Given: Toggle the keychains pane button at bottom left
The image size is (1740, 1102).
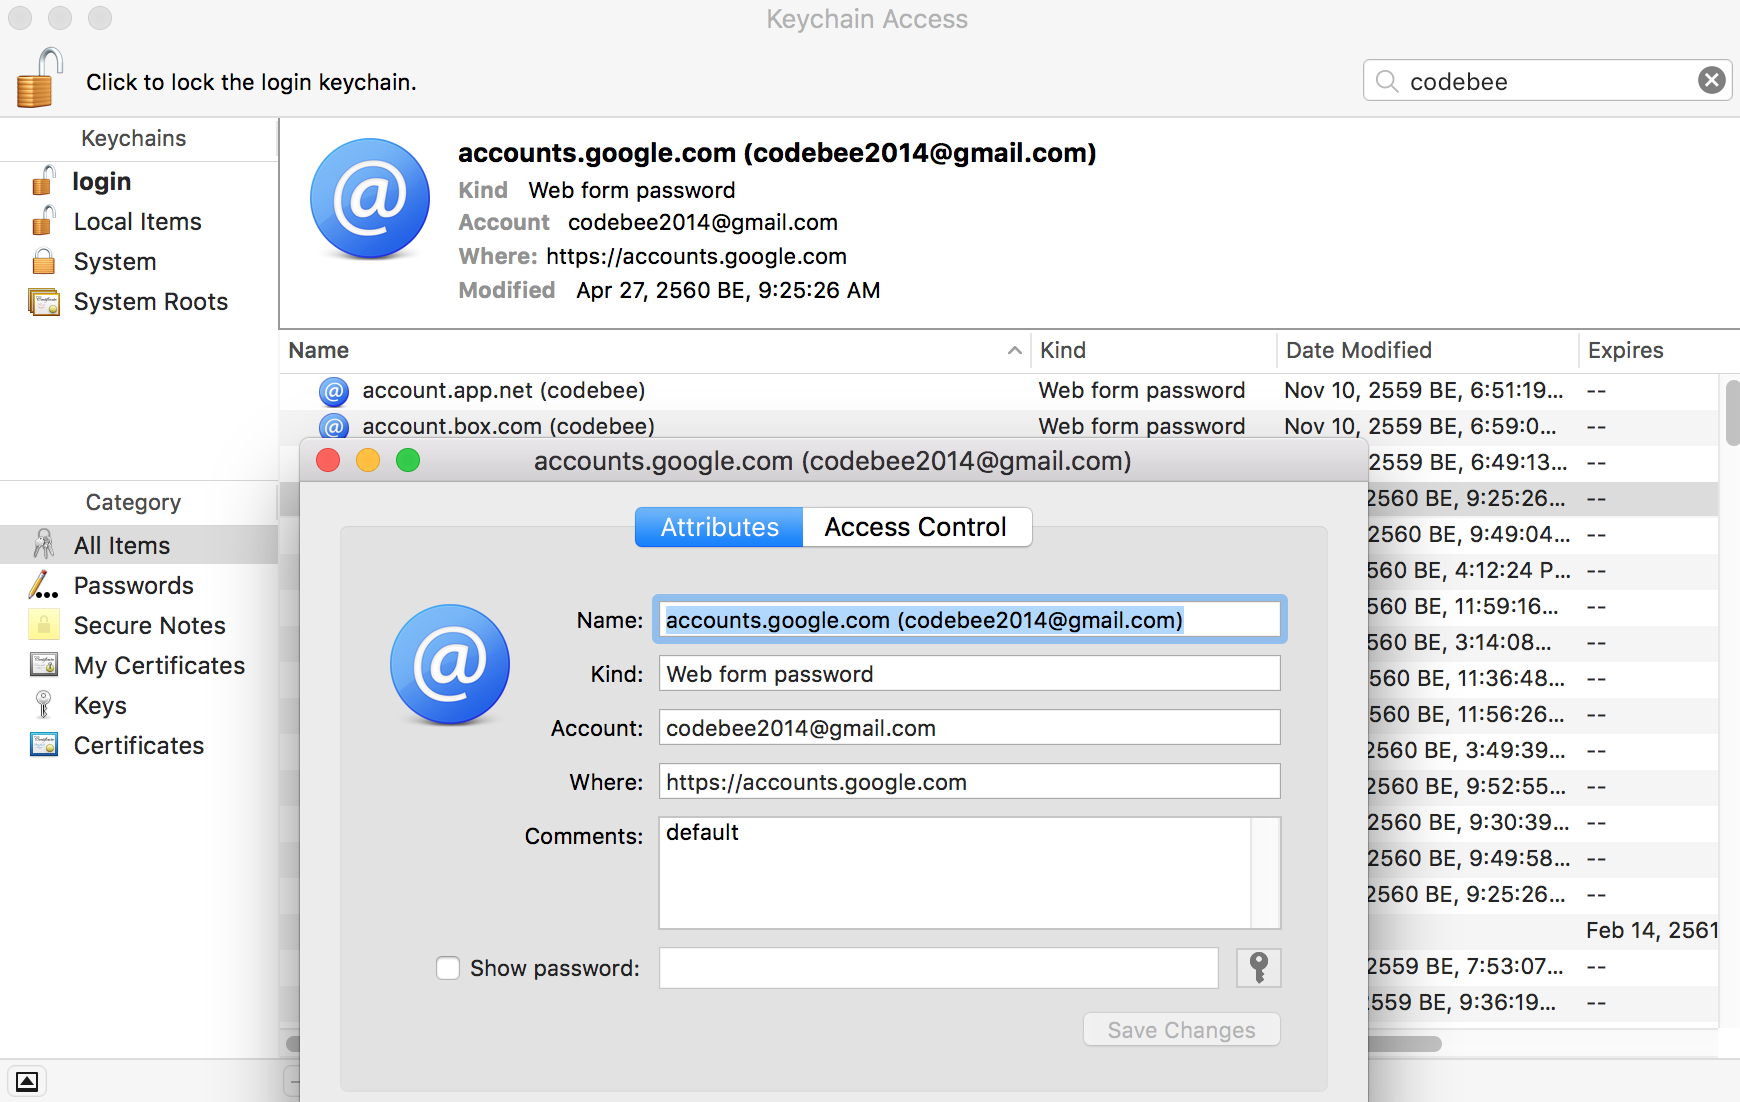Looking at the screenshot, I should pyautogui.click(x=27, y=1081).
